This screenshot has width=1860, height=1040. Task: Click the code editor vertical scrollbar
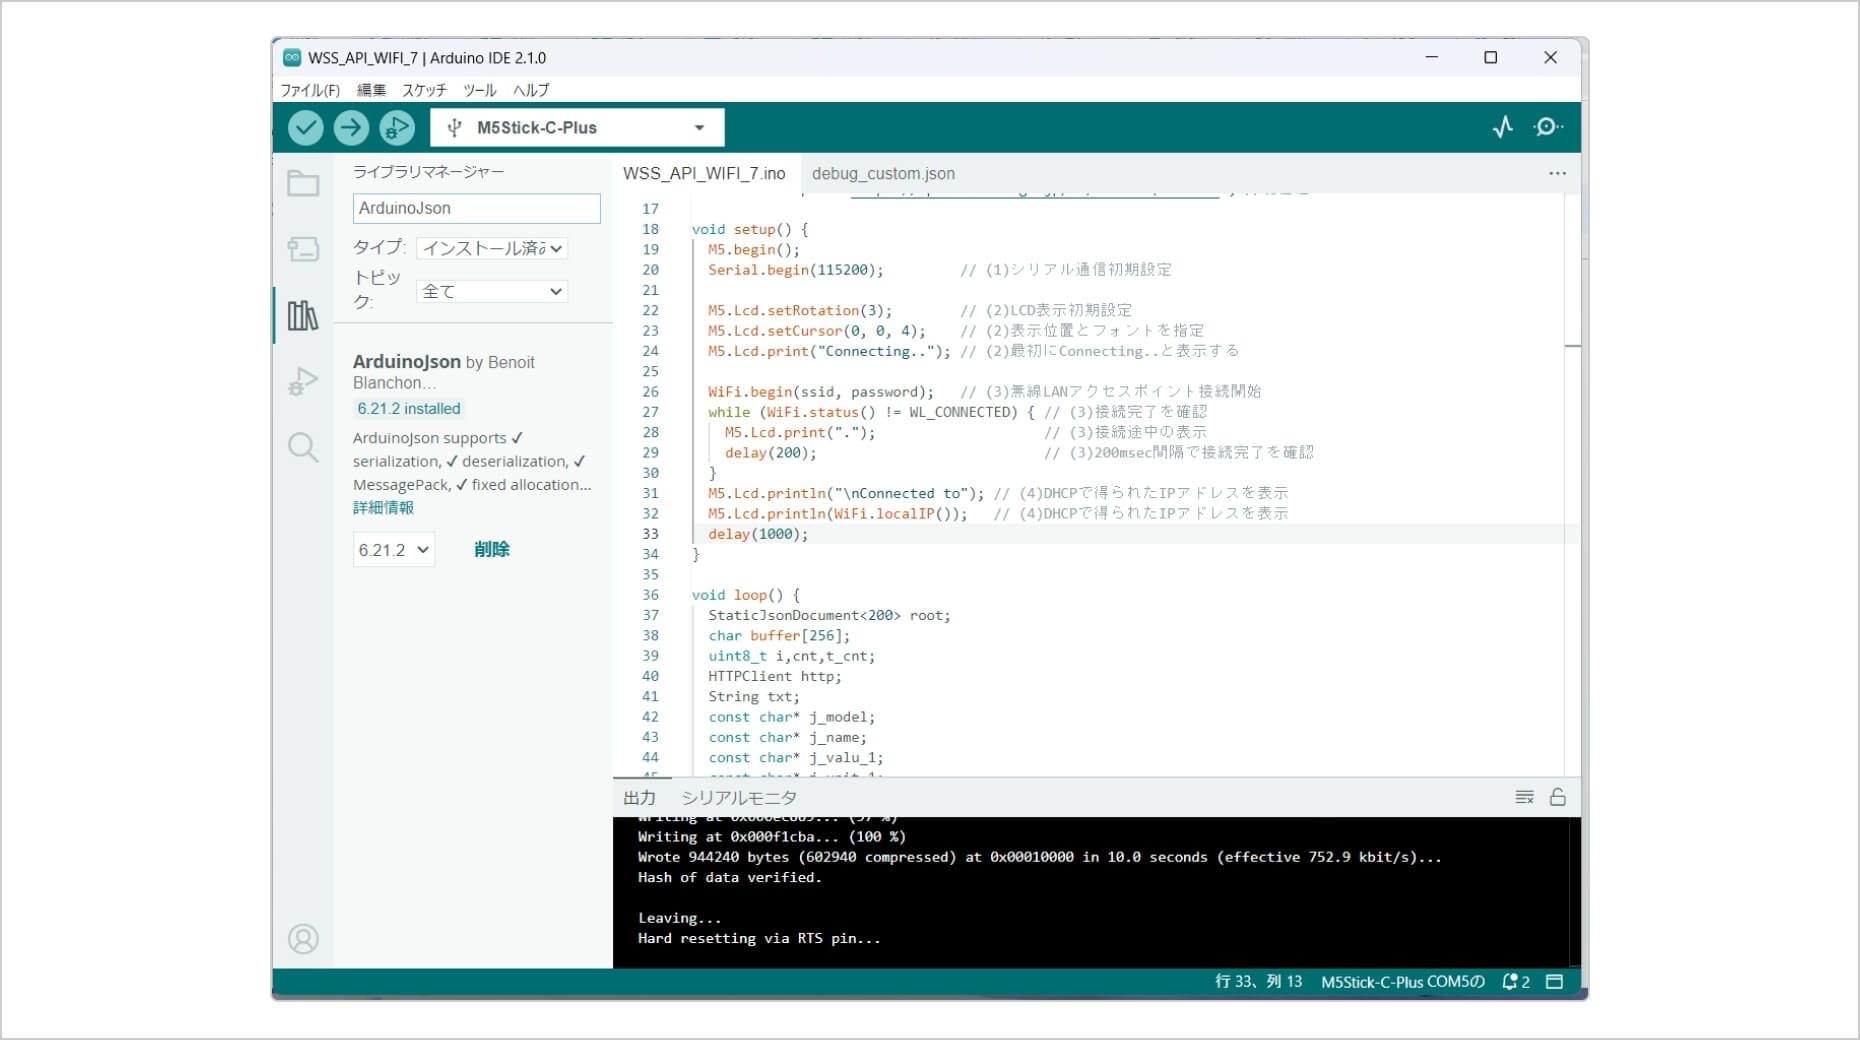click(x=1572, y=484)
